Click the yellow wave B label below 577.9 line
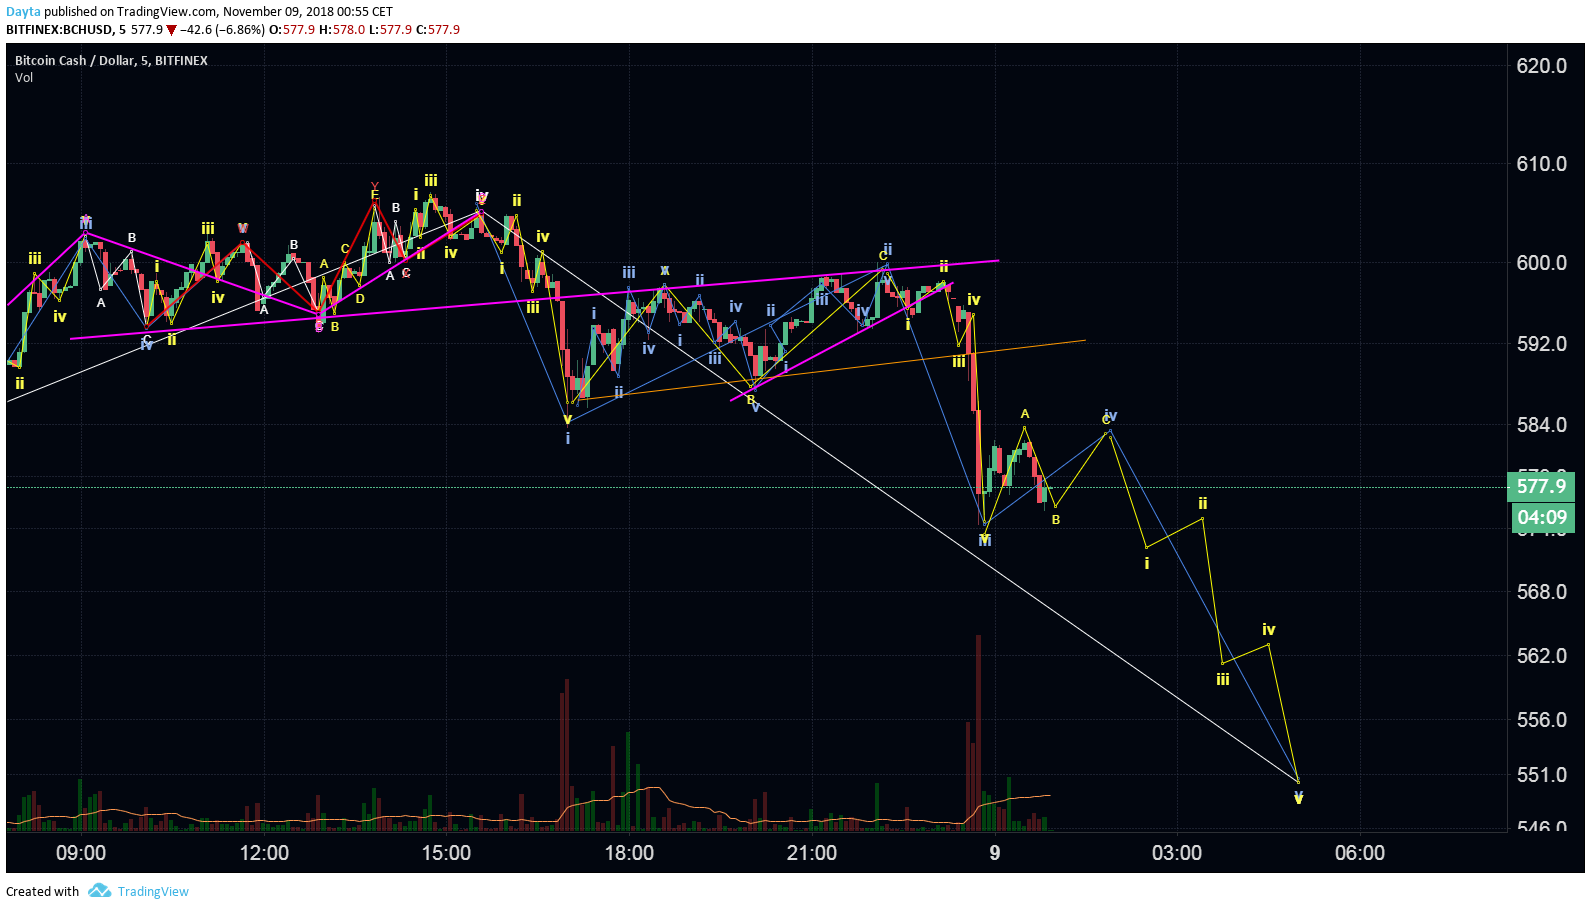Viewport: 1591px width, 909px height. pyautogui.click(x=1056, y=520)
